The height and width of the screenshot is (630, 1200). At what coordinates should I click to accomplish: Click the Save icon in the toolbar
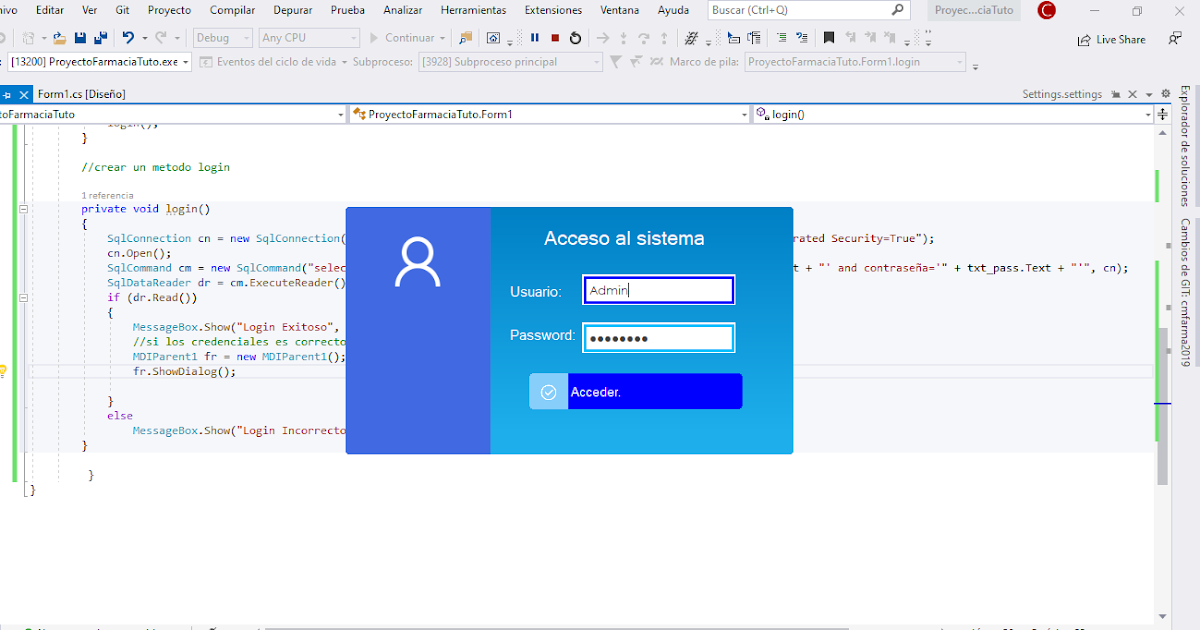point(80,37)
